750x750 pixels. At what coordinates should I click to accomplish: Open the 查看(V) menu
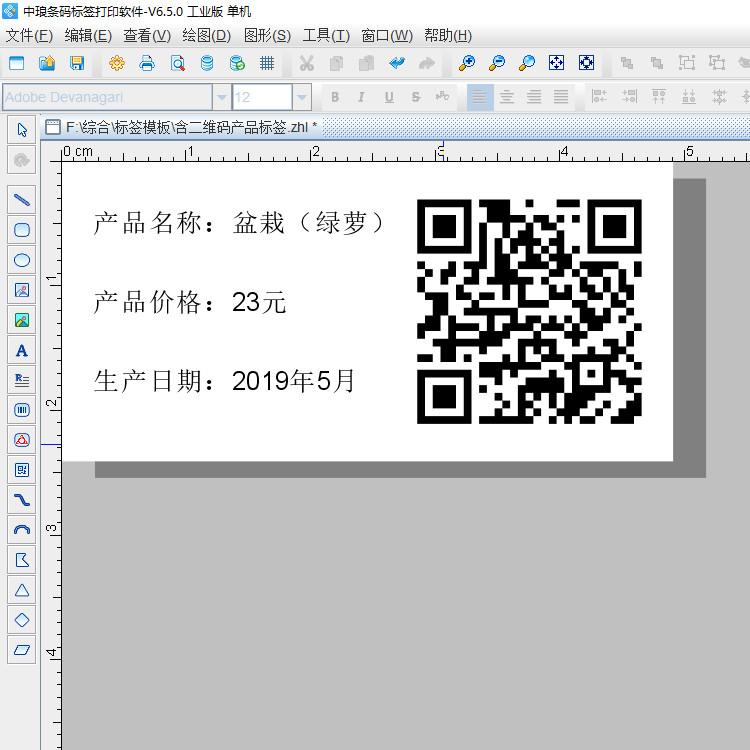[147, 35]
